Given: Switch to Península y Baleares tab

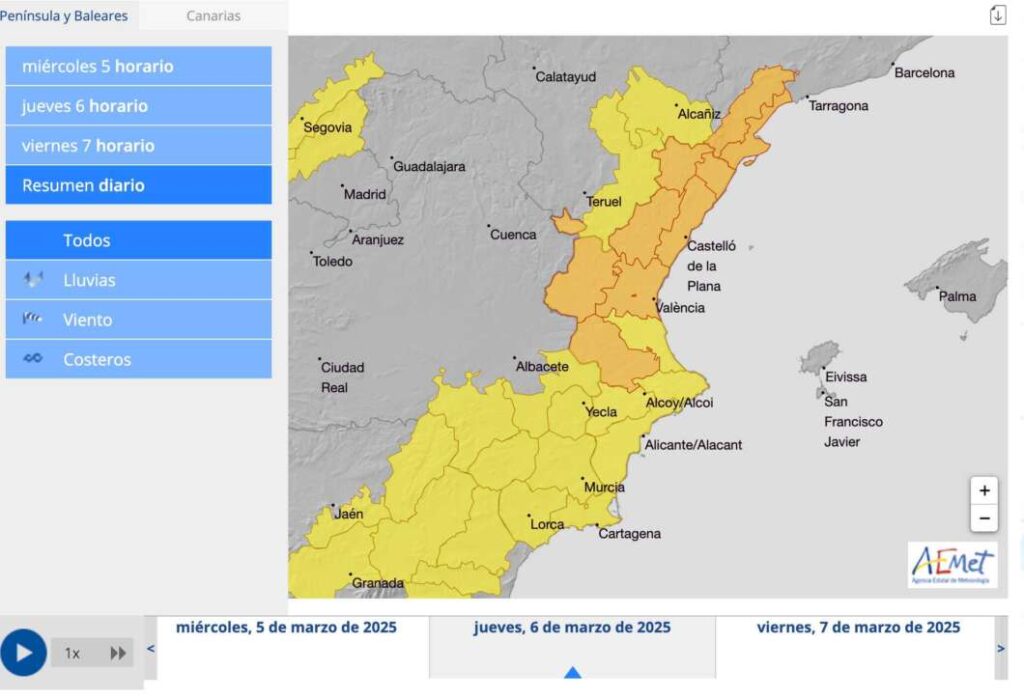Looking at the screenshot, I should point(64,16).
